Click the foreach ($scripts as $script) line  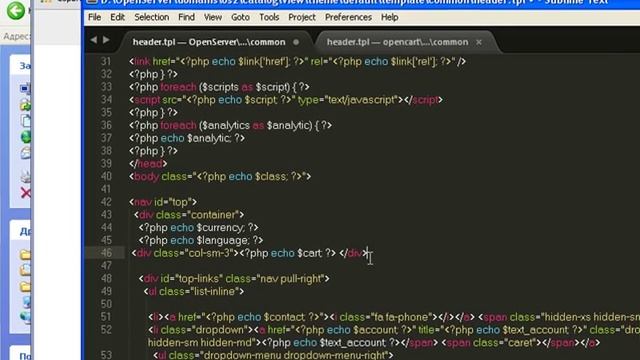(x=219, y=87)
